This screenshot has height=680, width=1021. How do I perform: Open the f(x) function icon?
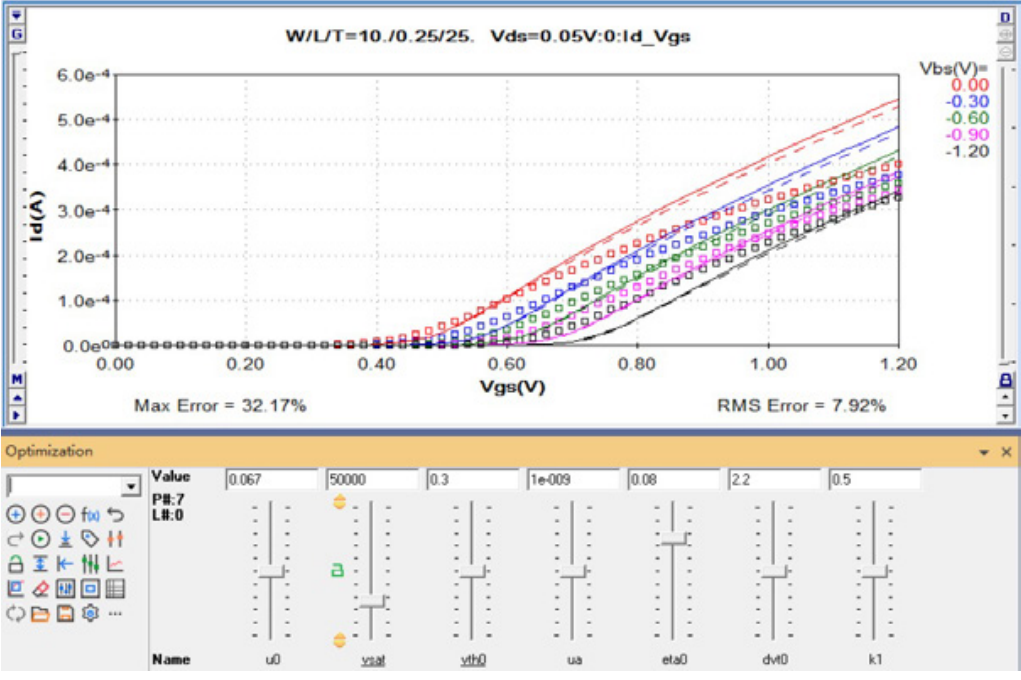[x=91, y=514]
